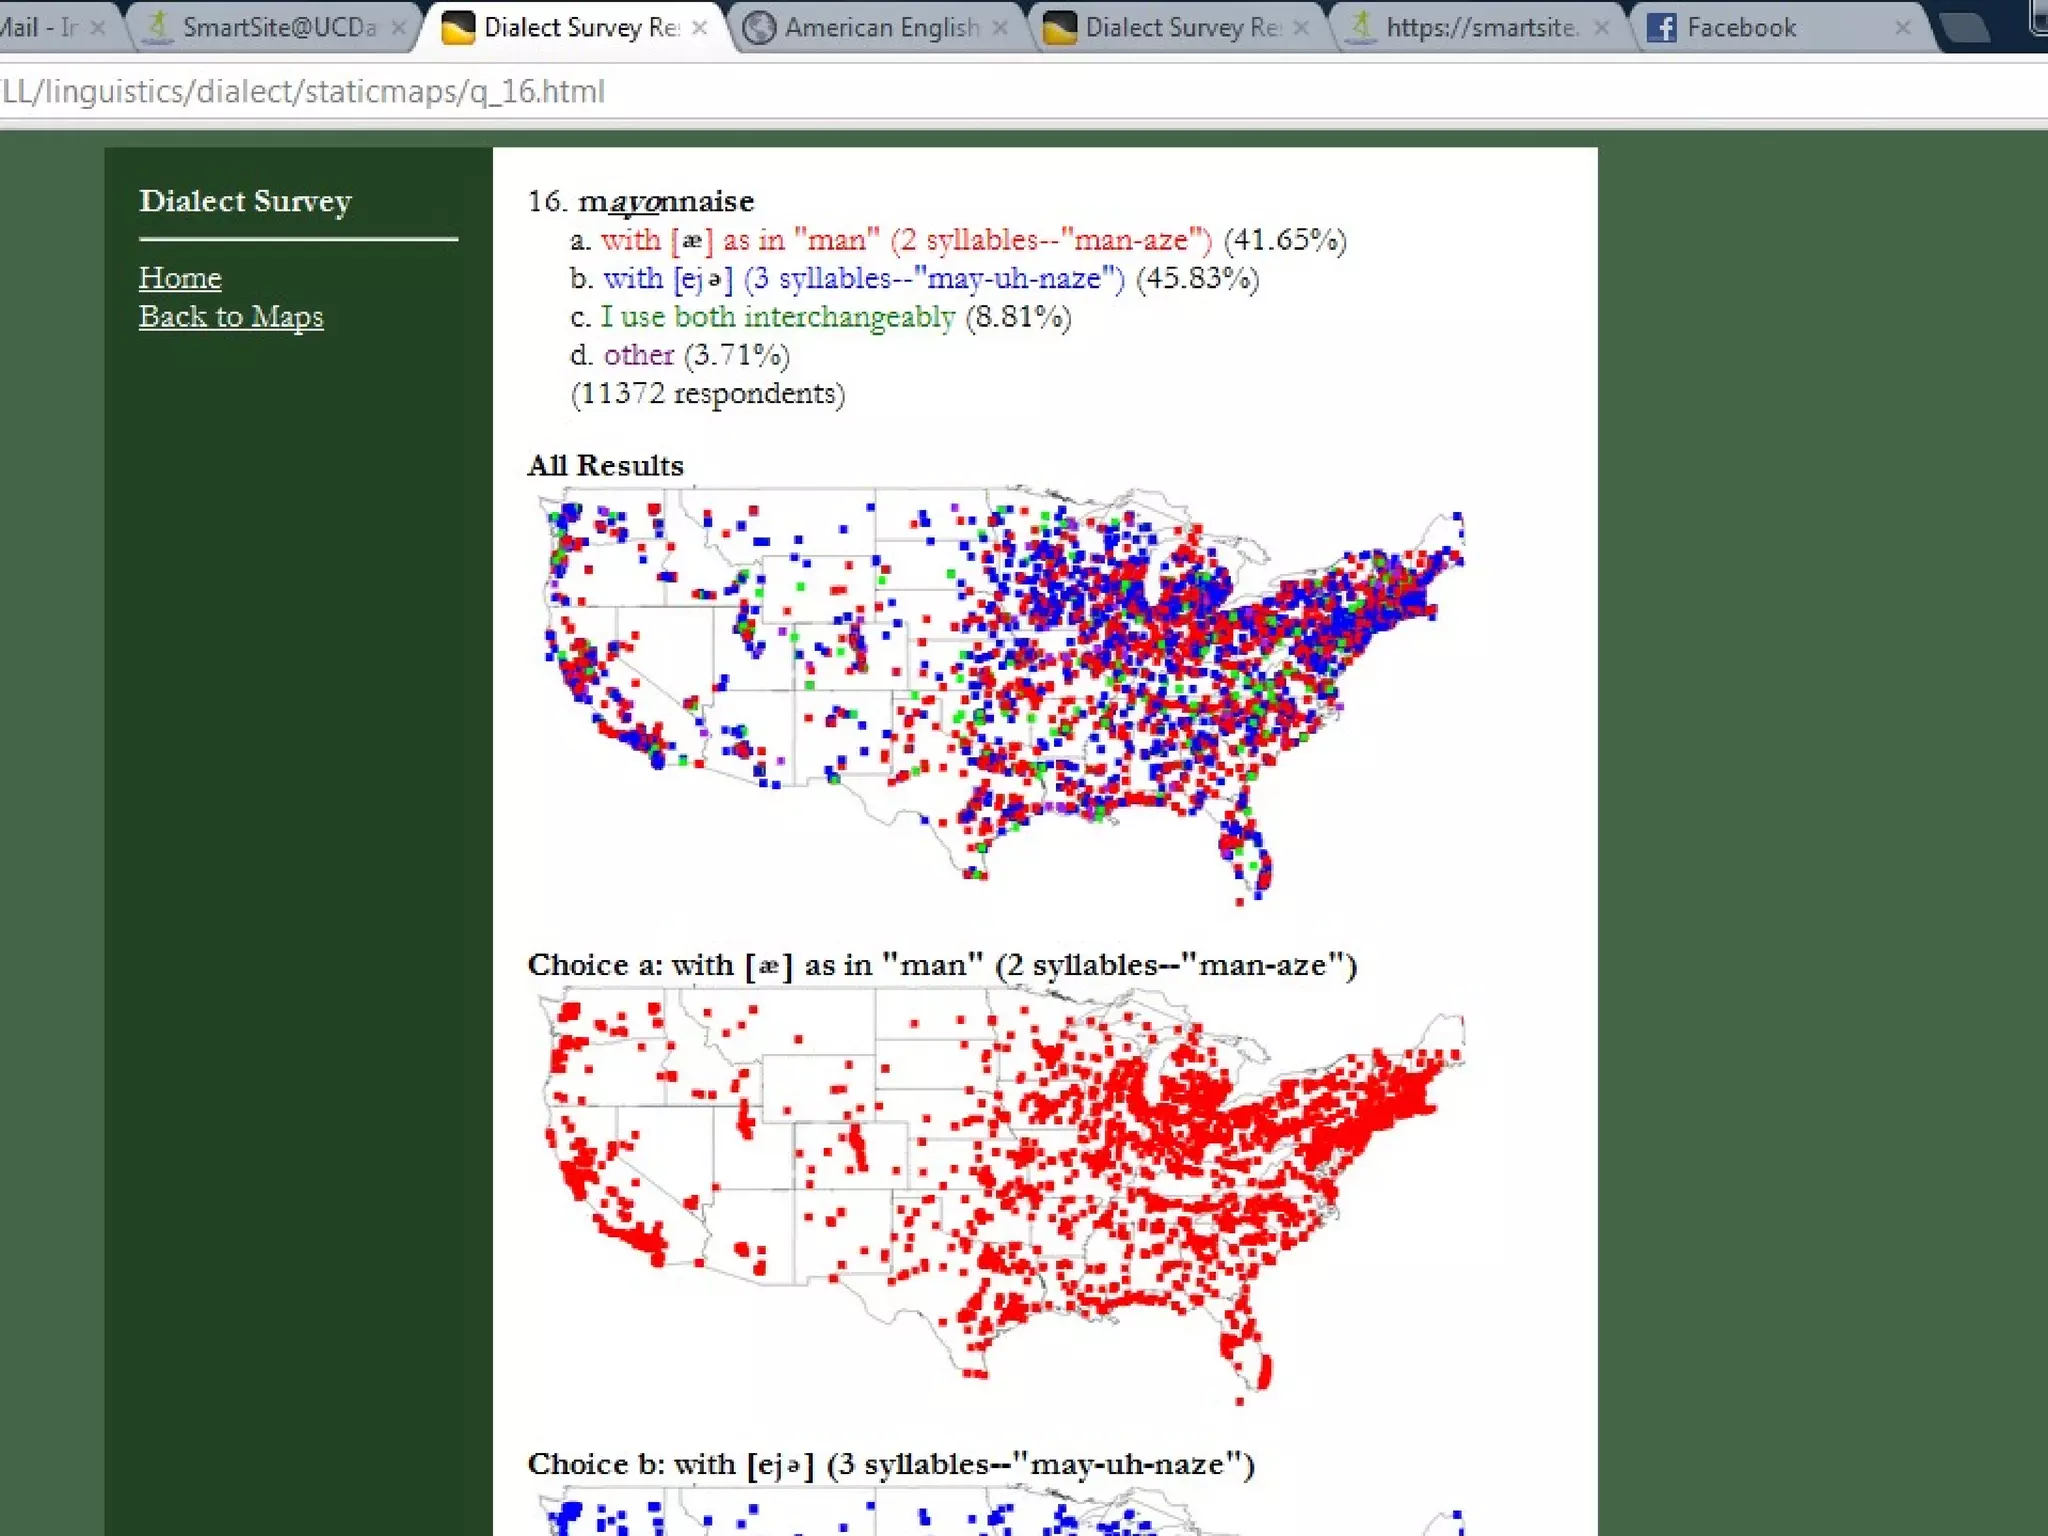Click the active Dialect Survey tab favicon
2048x1536 pixels.
(458, 27)
